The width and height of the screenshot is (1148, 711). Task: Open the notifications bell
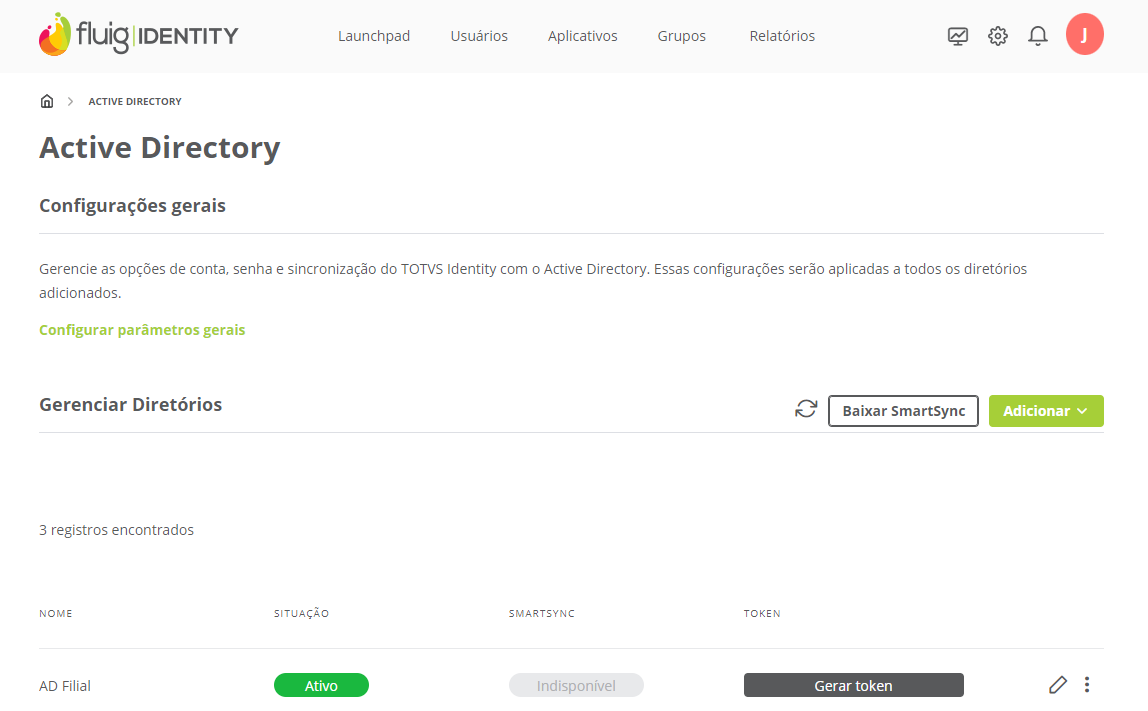click(x=1037, y=36)
